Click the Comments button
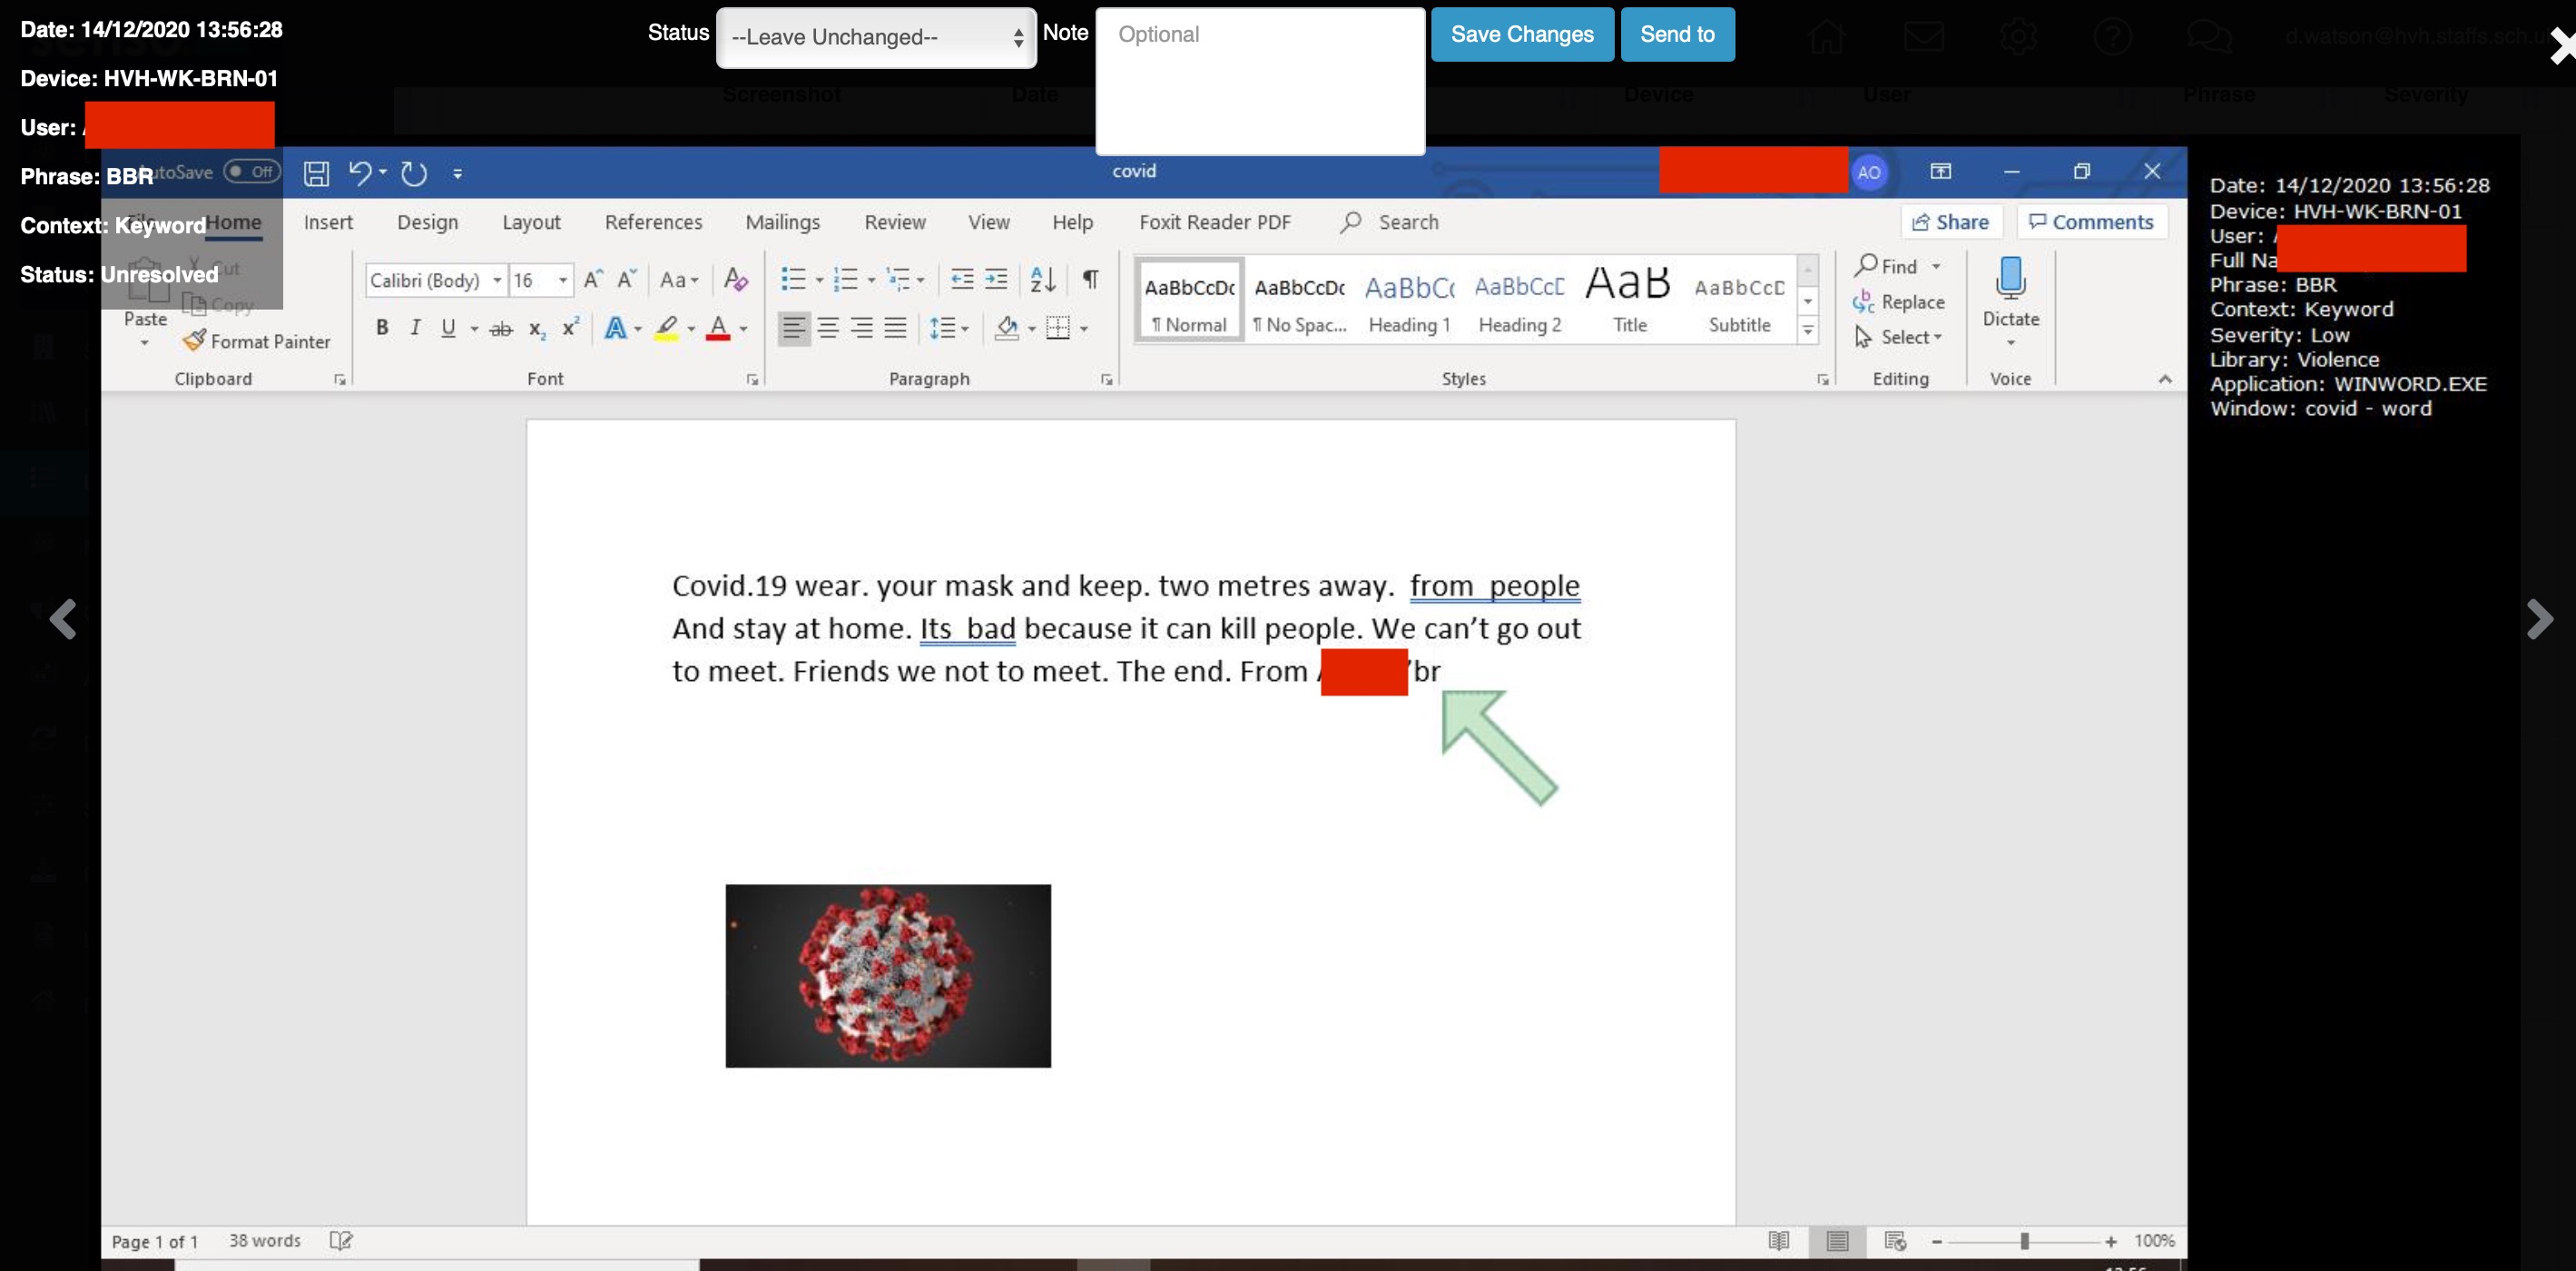Image resolution: width=2576 pixels, height=1271 pixels. point(2091,222)
